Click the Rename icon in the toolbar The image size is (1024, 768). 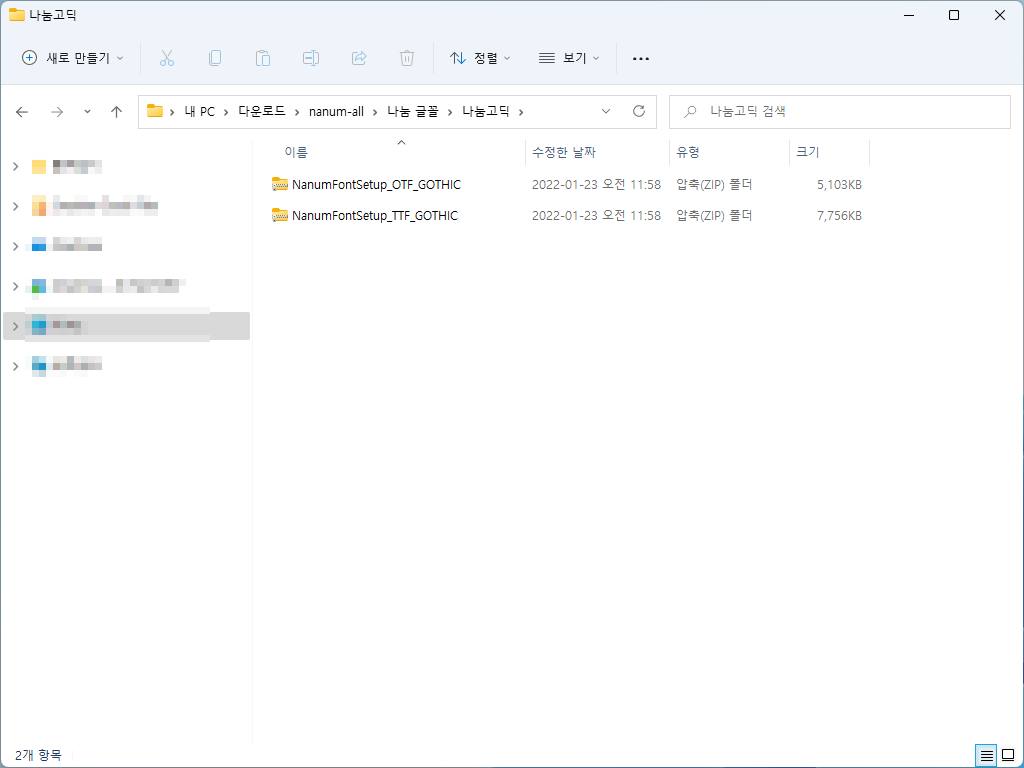(x=311, y=58)
